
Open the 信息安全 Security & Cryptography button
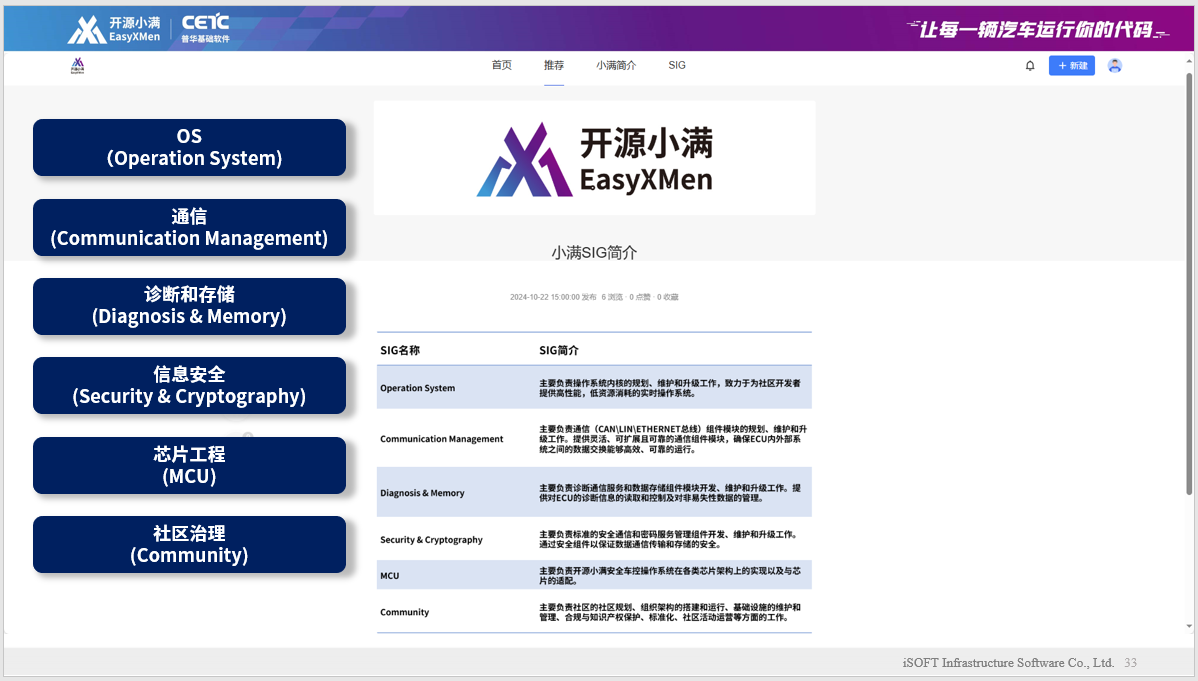189,386
